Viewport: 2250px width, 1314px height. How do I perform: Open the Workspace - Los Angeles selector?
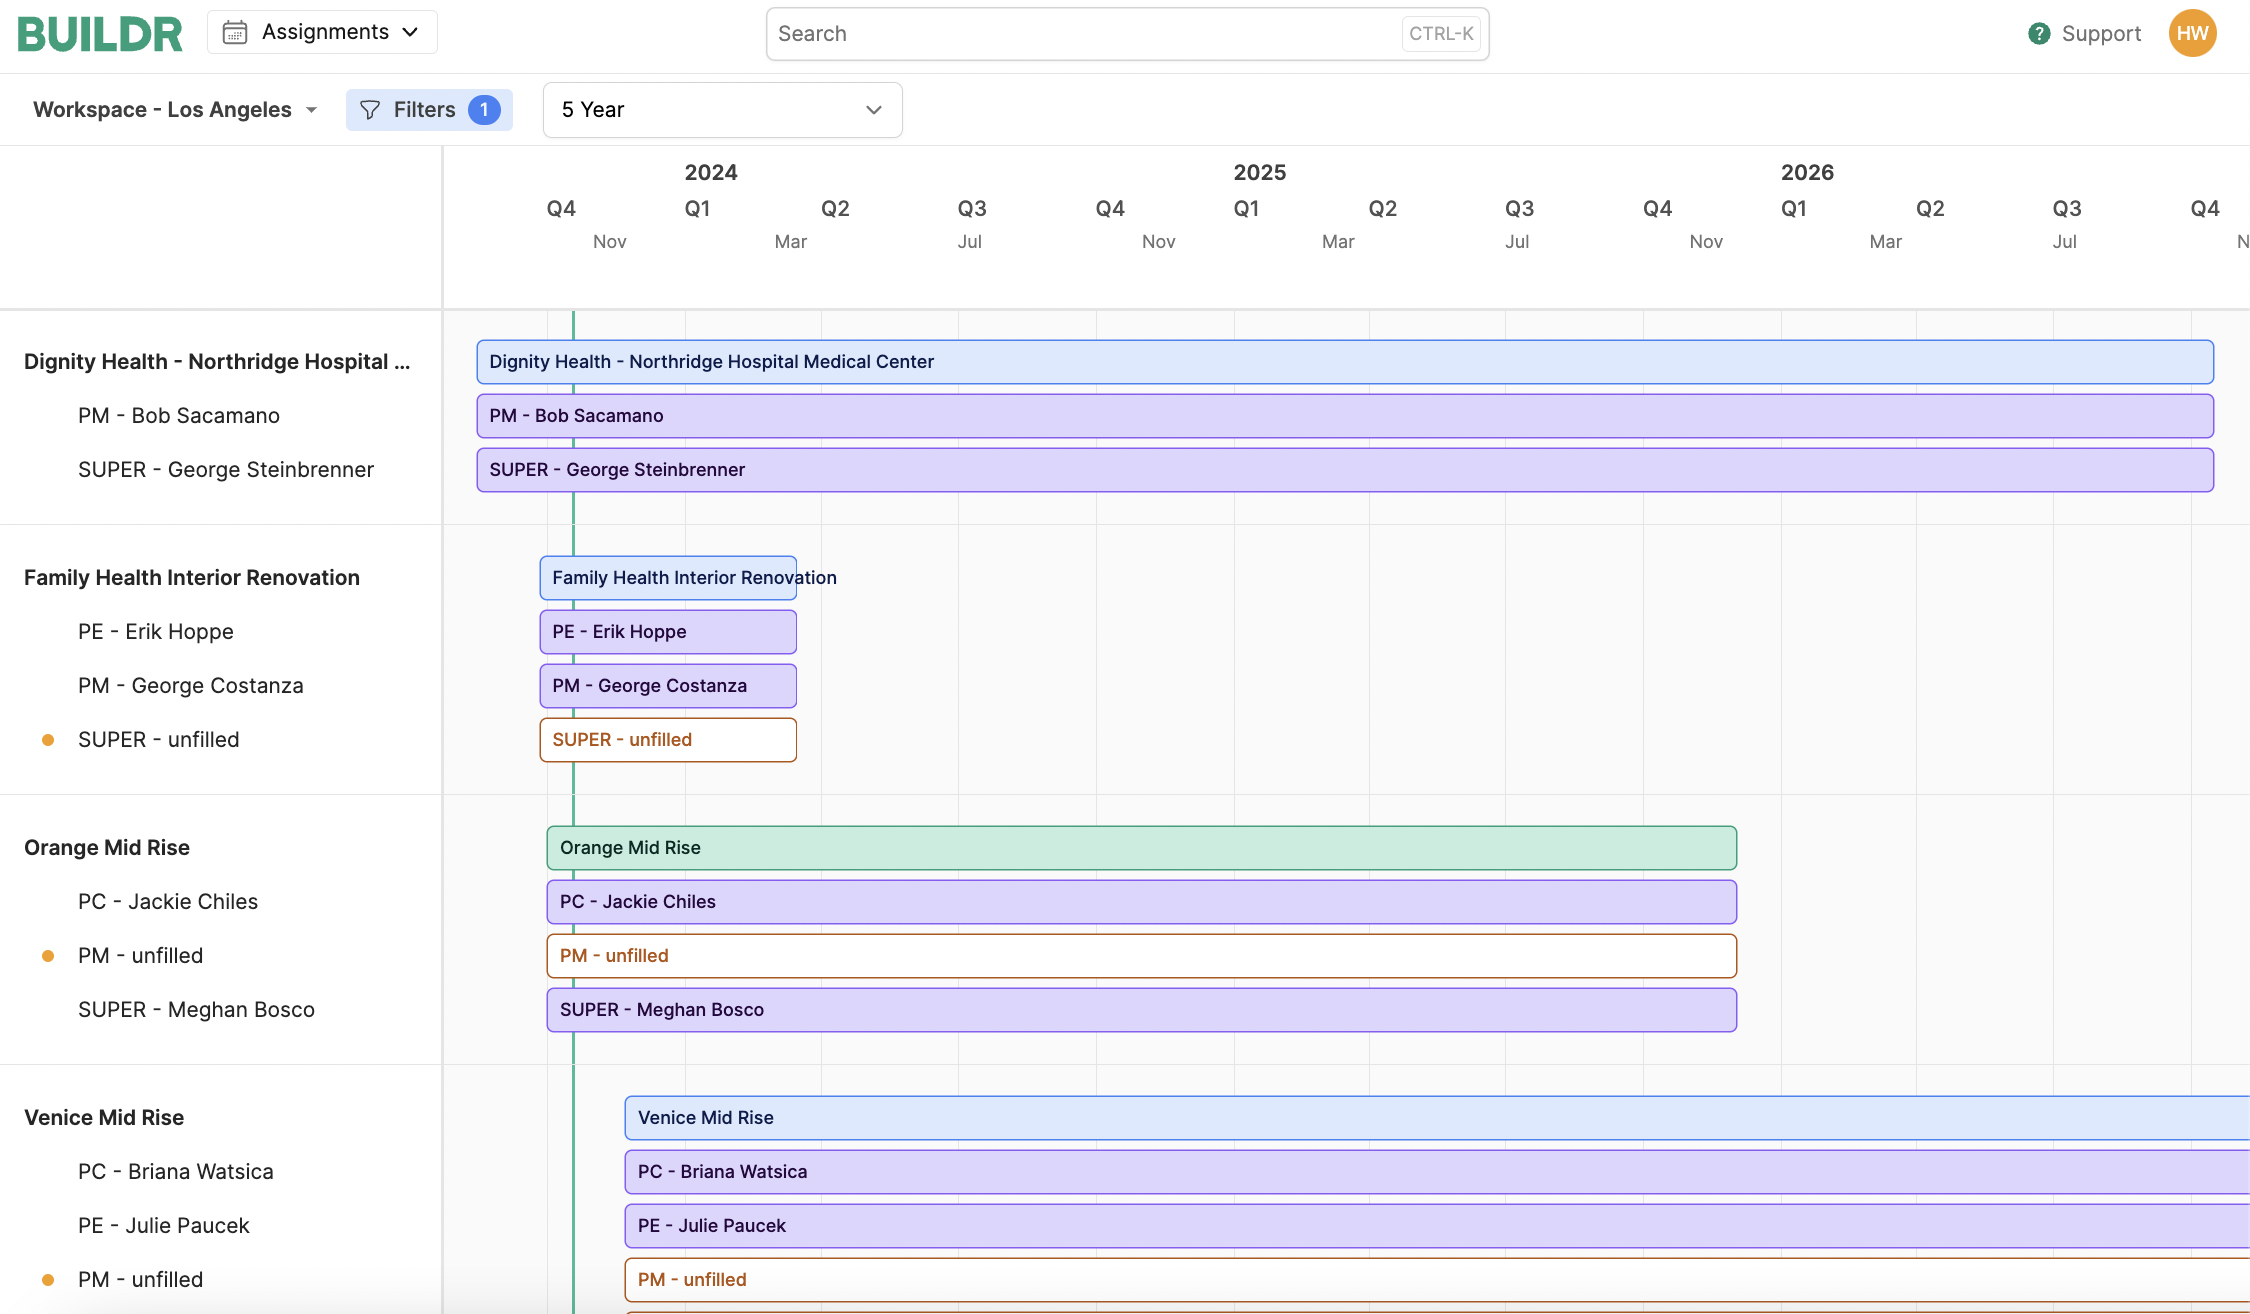175,110
